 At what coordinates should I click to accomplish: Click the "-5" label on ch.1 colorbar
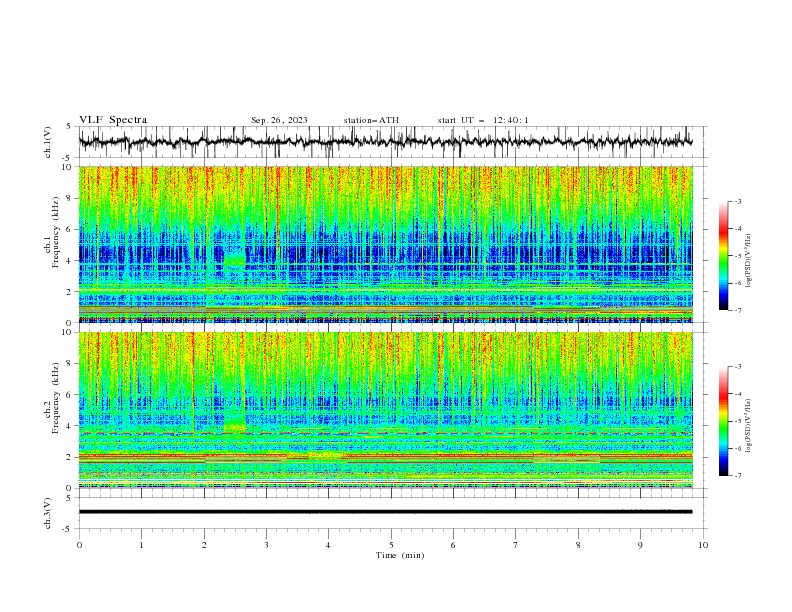738,256
